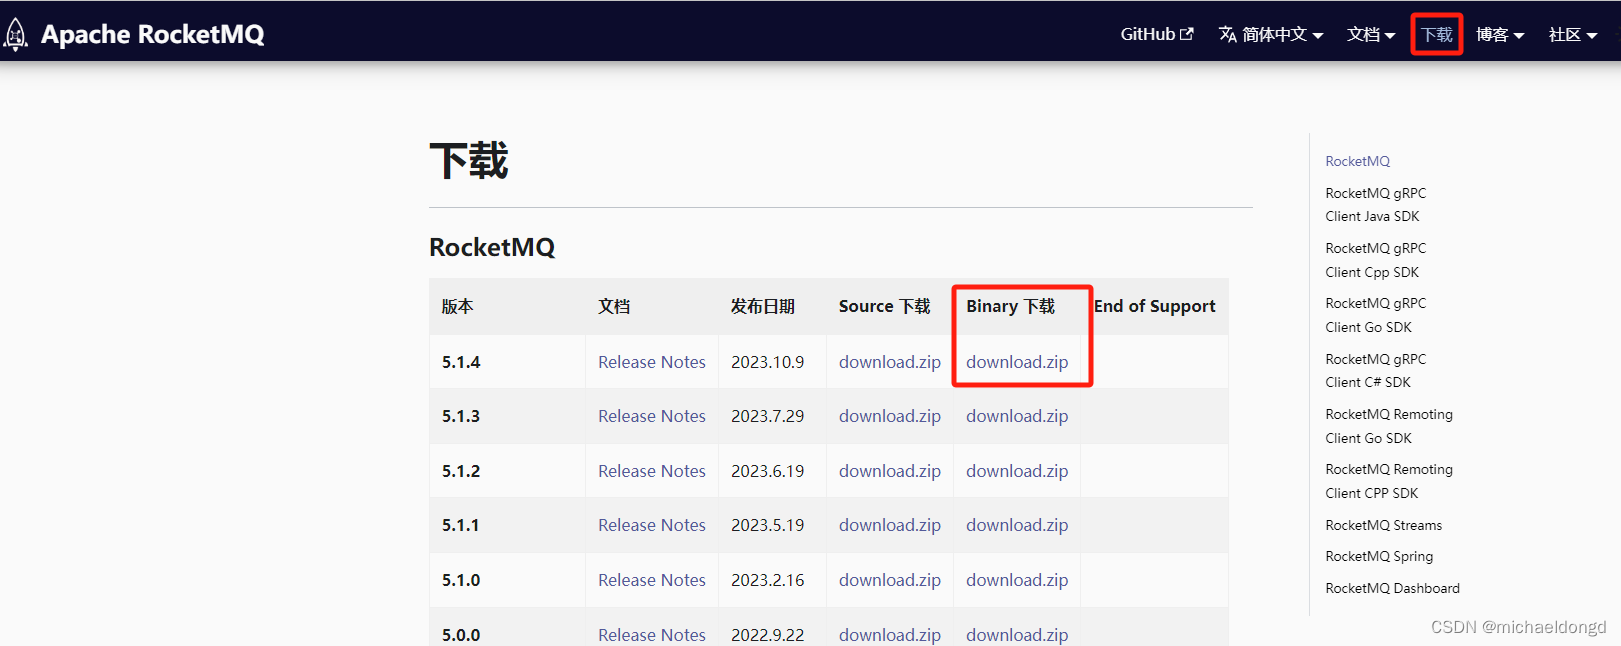Viewport: 1621px width, 646px height.
Task: Download binary zip for 5.1.4
Action: click(1017, 362)
